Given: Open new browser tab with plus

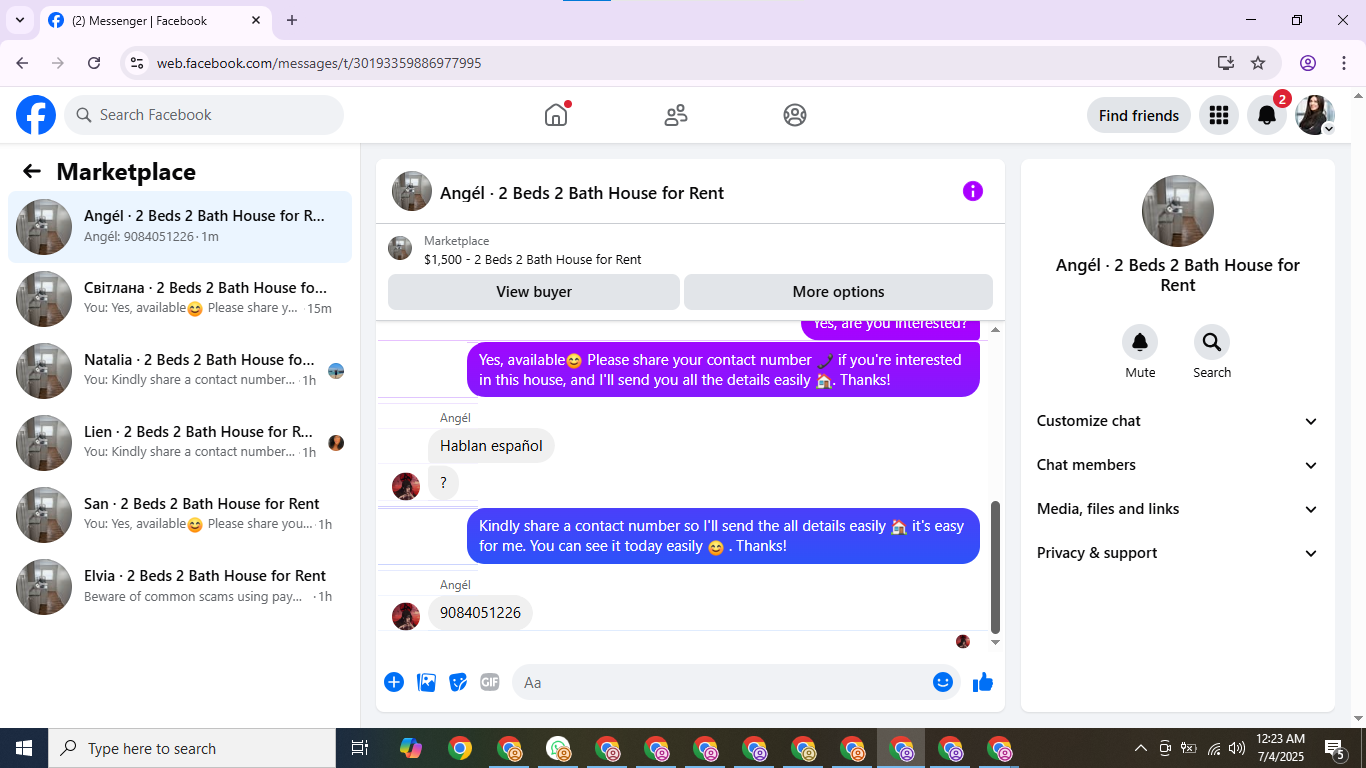Looking at the screenshot, I should (x=292, y=20).
